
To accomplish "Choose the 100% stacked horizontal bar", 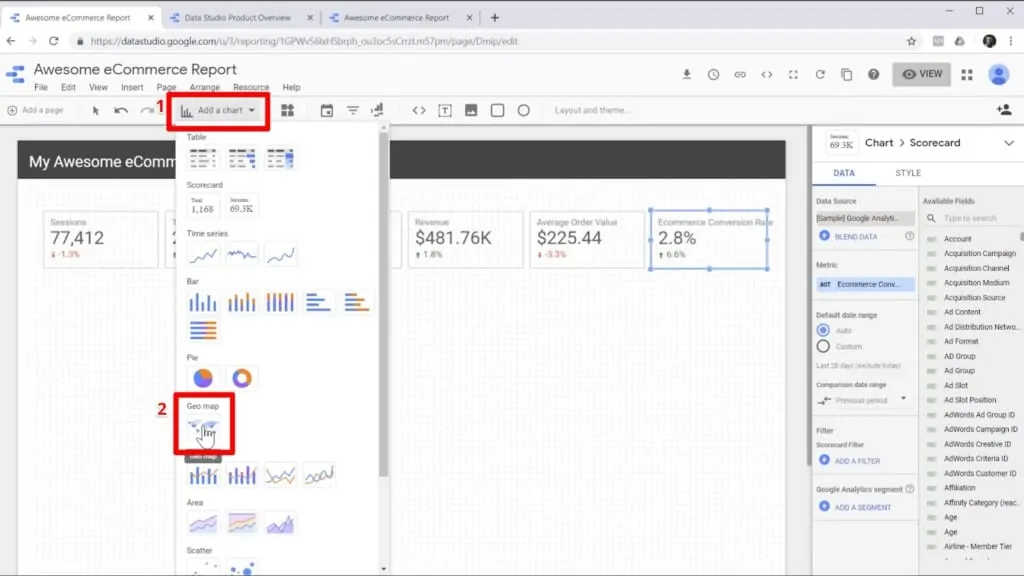I will coord(203,330).
